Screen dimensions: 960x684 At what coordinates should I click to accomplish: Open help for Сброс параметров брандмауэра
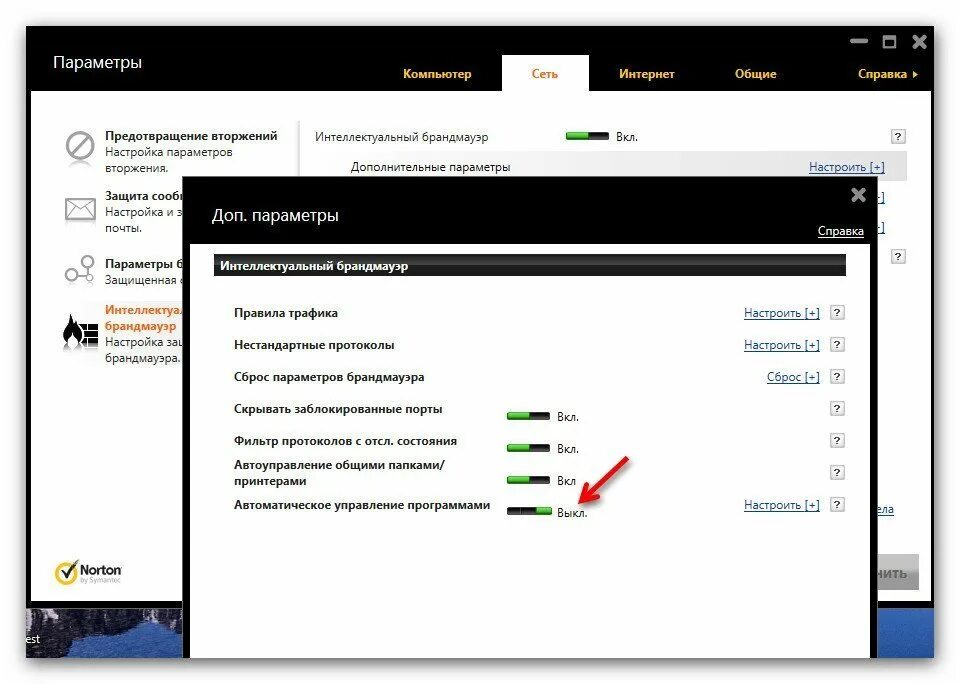(x=837, y=377)
